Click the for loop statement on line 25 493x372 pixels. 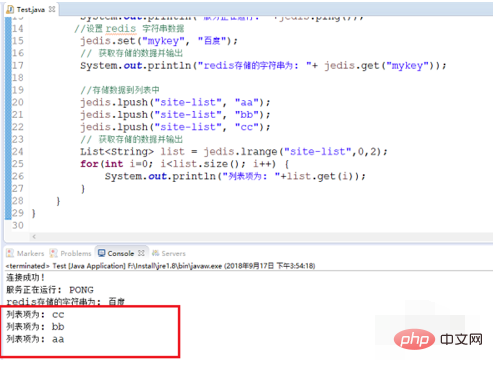click(x=184, y=164)
